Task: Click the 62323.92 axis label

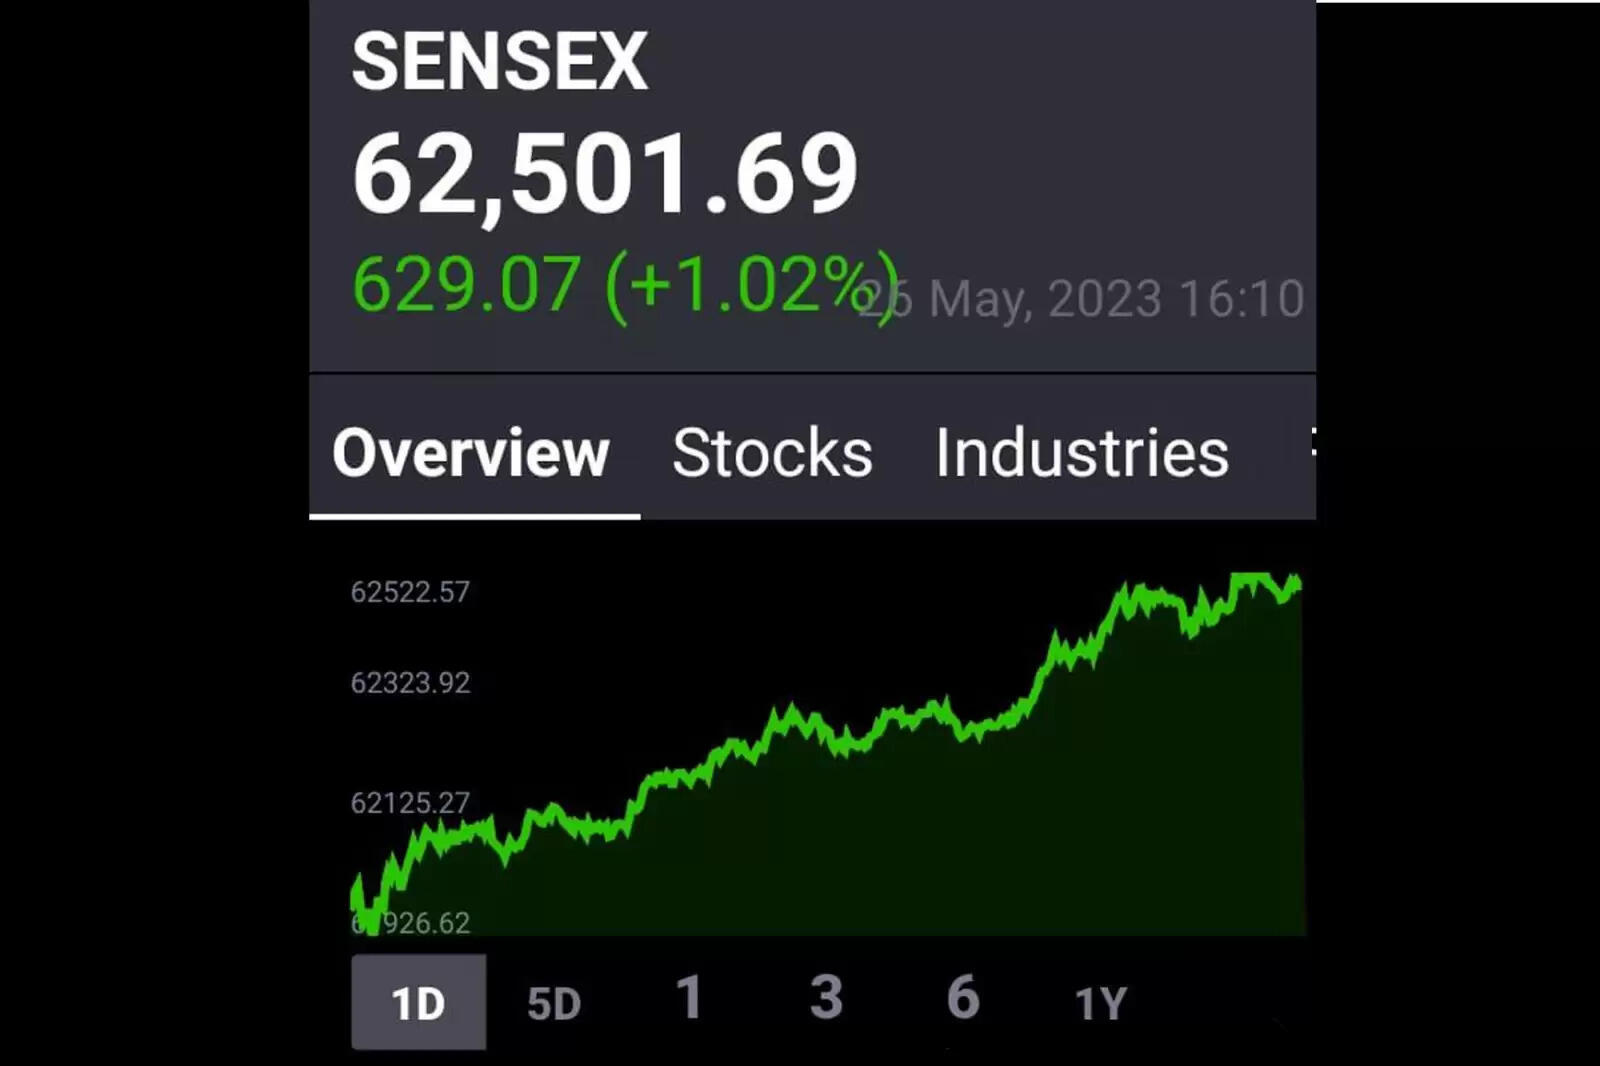Action: pyautogui.click(x=410, y=683)
